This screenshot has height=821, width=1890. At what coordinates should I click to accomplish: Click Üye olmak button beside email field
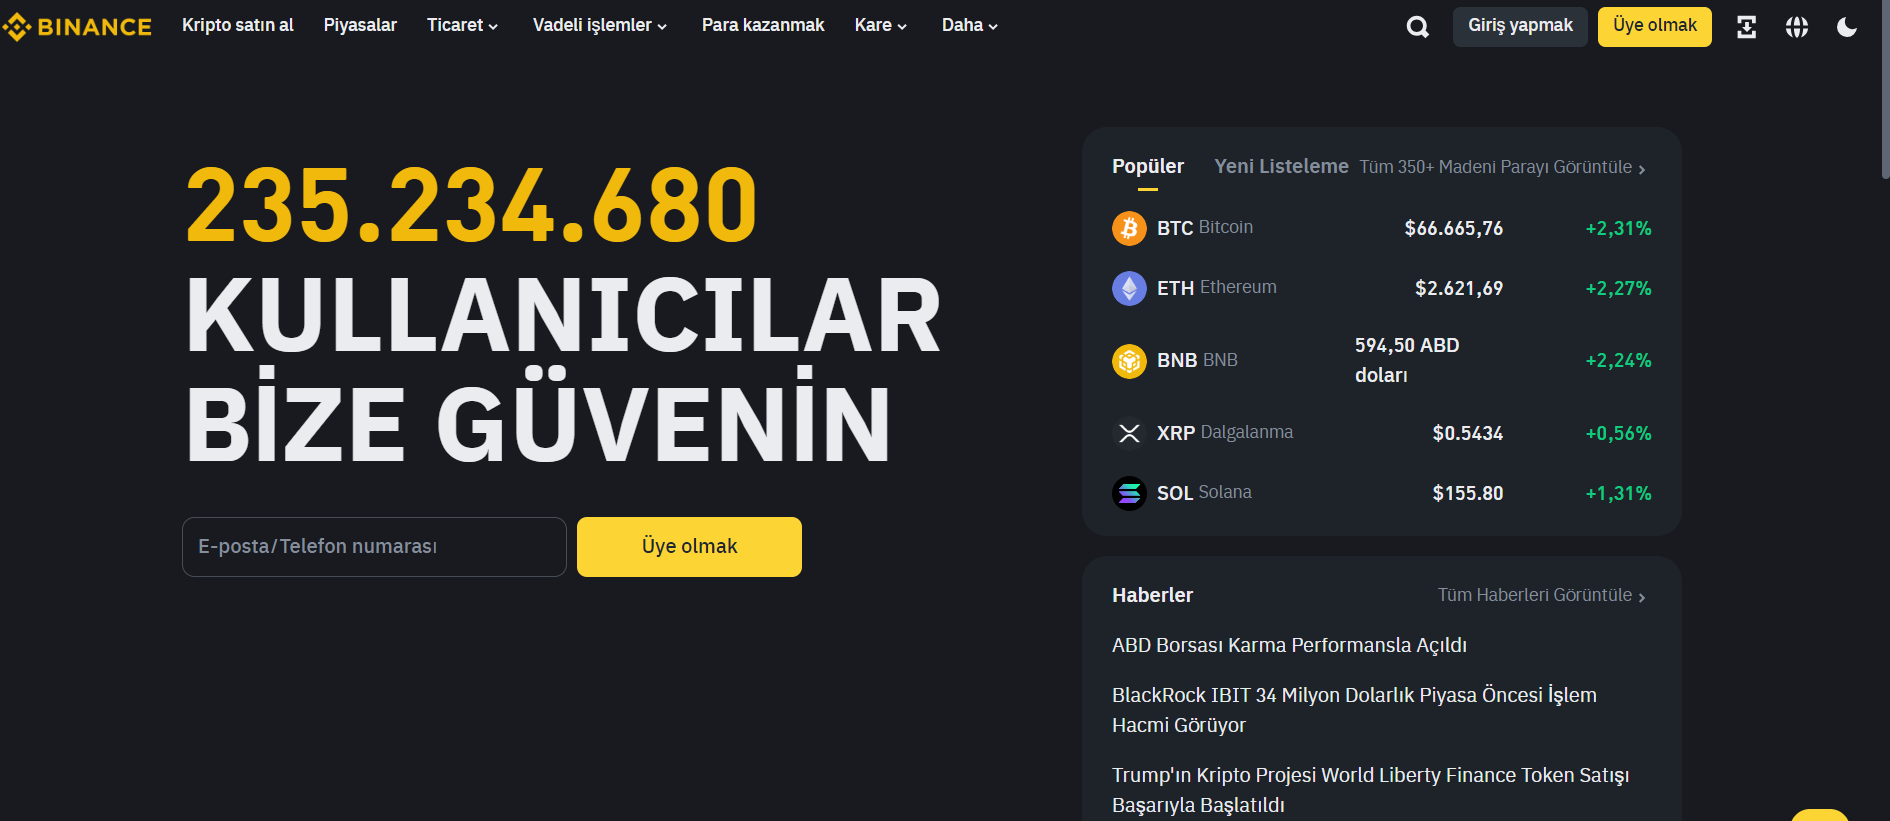pyautogui.click(x=689, y=547)
